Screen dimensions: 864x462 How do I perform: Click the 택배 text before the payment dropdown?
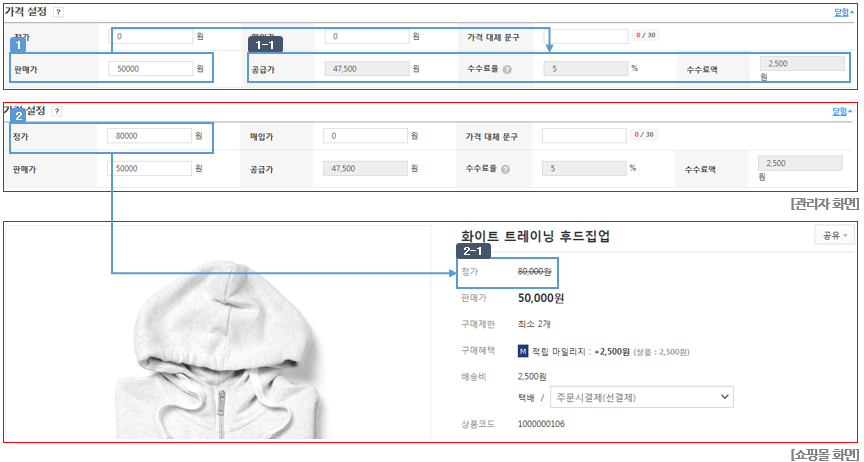[x=526, y=397]
